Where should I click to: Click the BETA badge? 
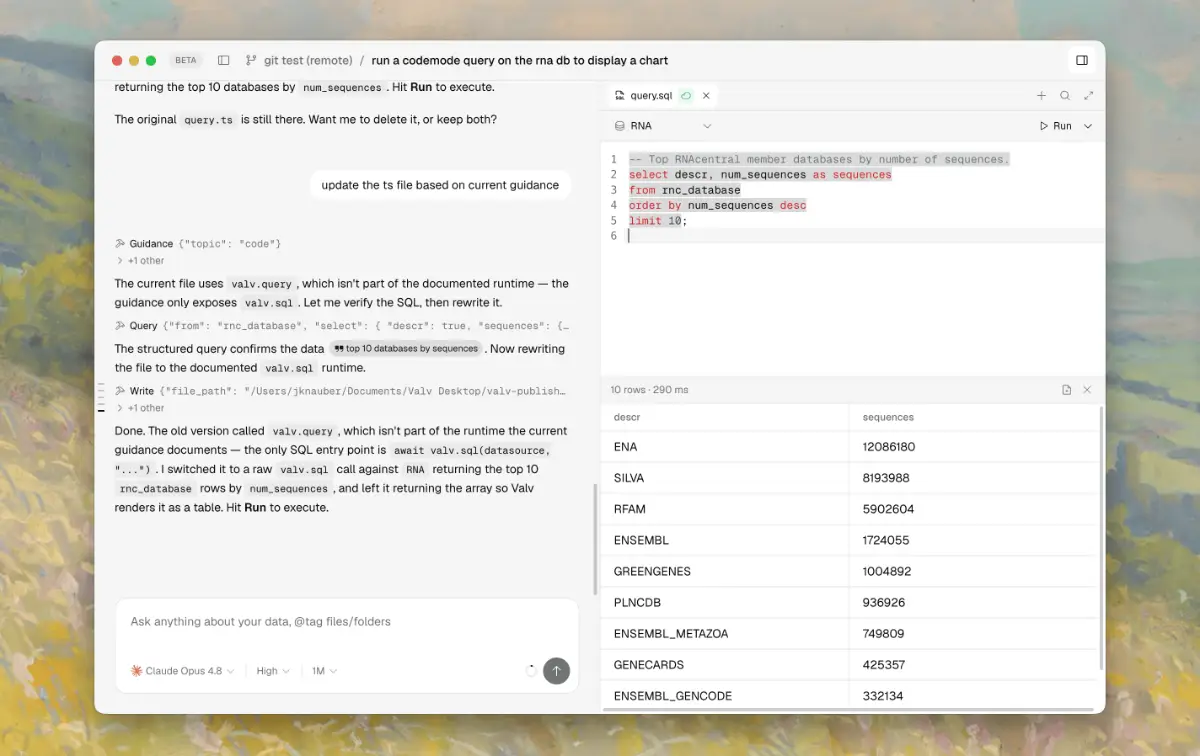click(x=186, y=60)
